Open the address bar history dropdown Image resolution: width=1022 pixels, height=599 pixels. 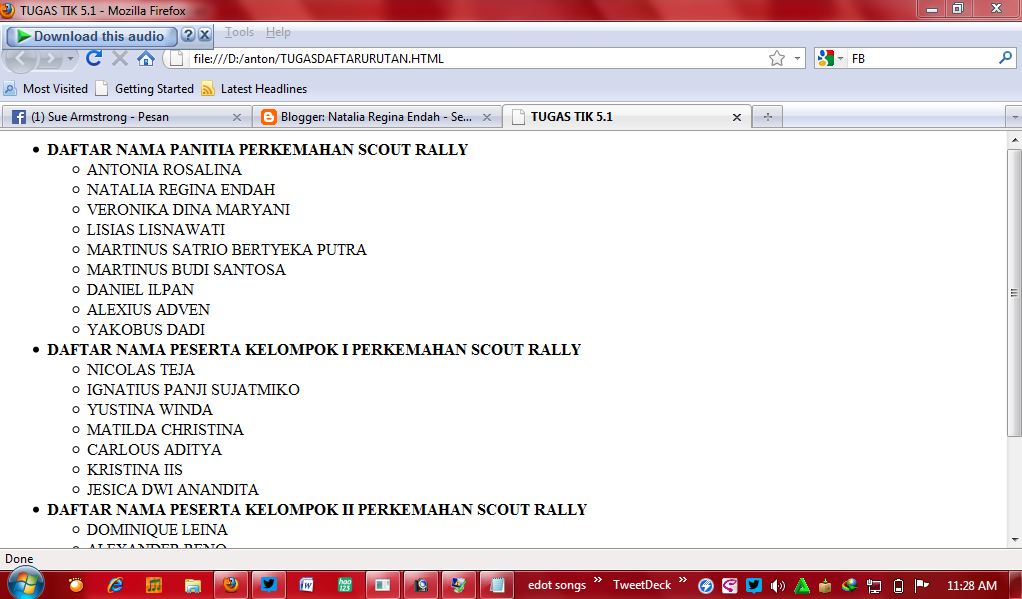click(797, 59)
